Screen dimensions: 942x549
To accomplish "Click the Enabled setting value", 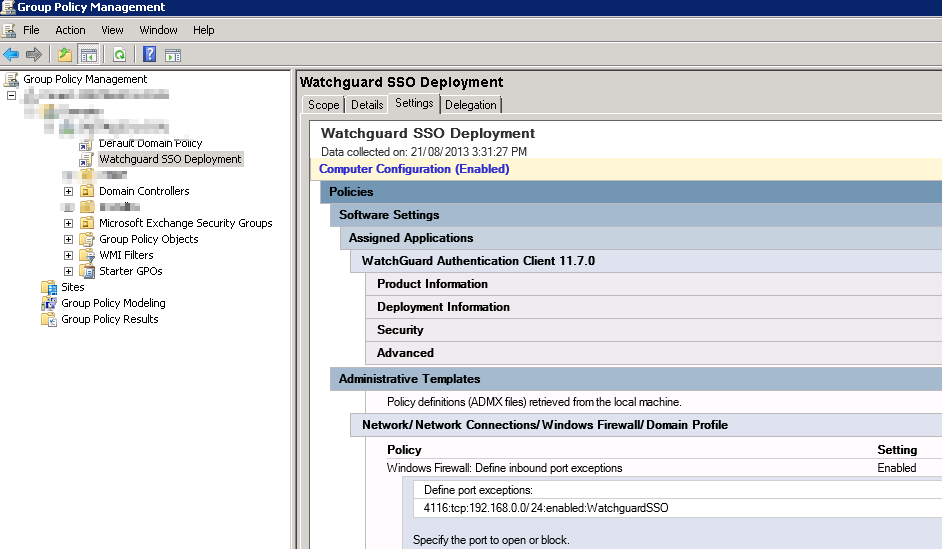I will 896,468.
